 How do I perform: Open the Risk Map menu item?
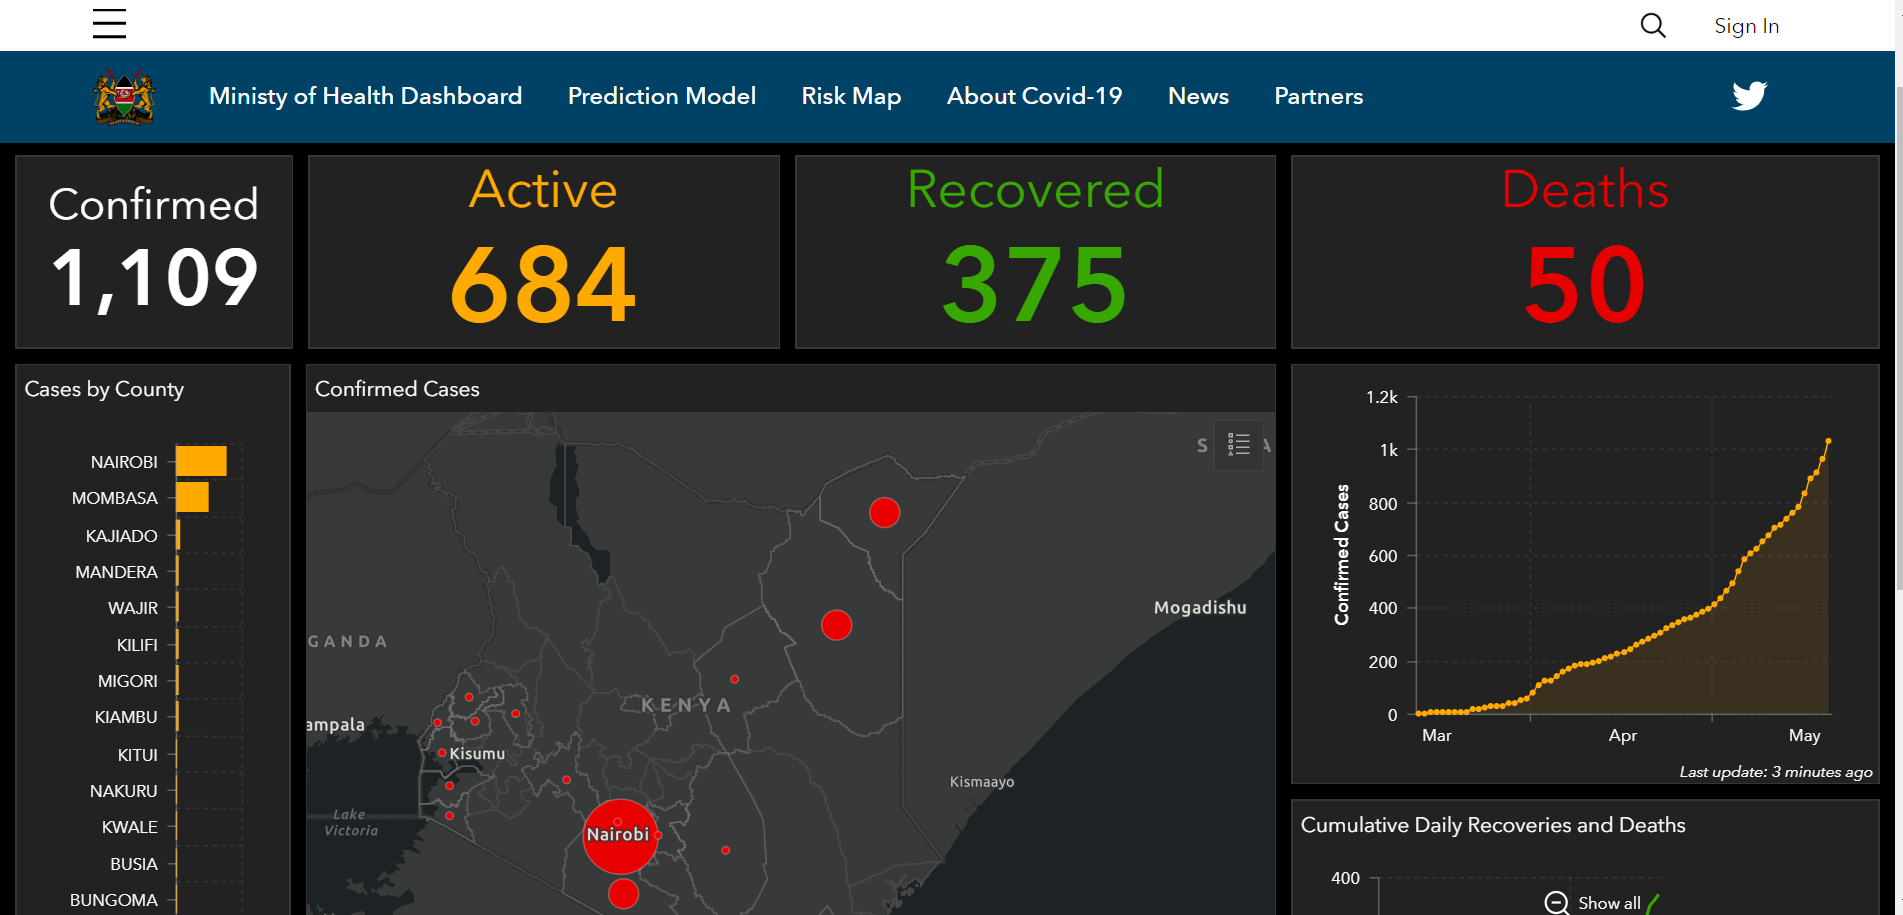click(x=851, y=96)
